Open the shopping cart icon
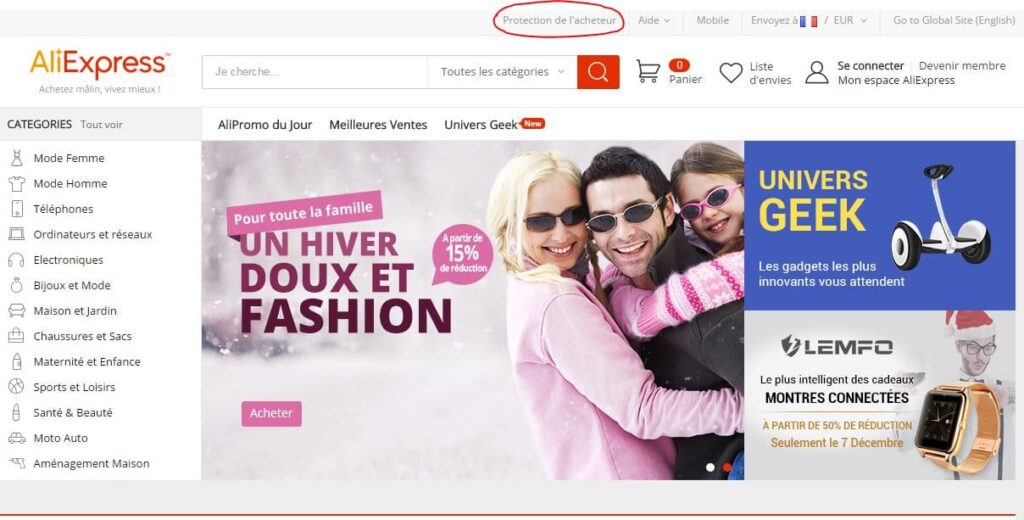 pyautogui.click(x=648, y=72)
